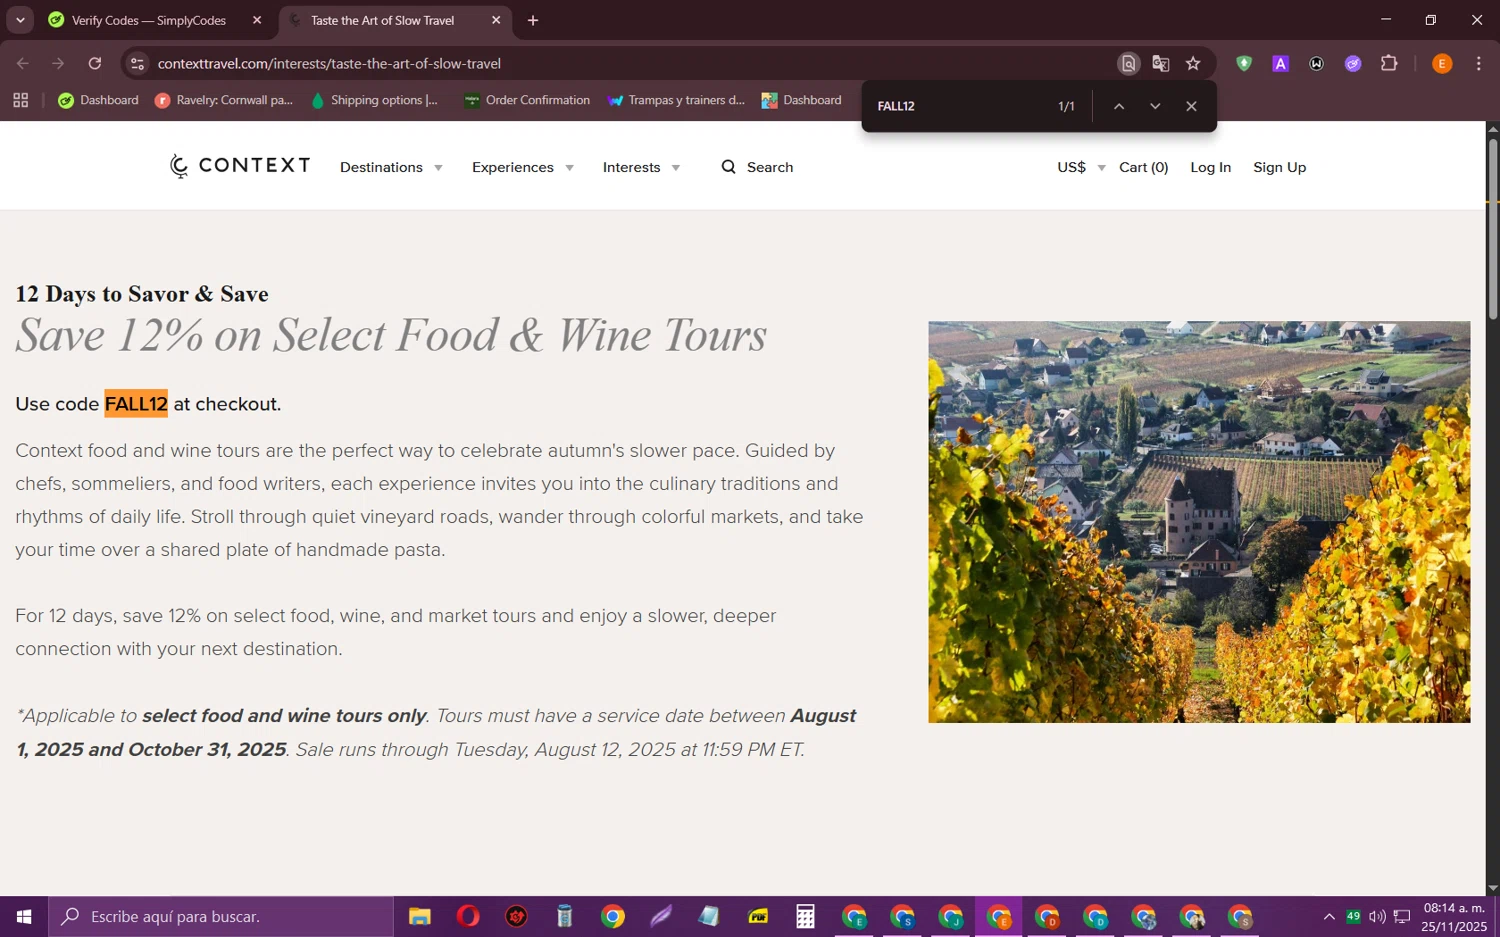Click the page vertical scrollbar
1500x937 pixels.
[1492, 230]
